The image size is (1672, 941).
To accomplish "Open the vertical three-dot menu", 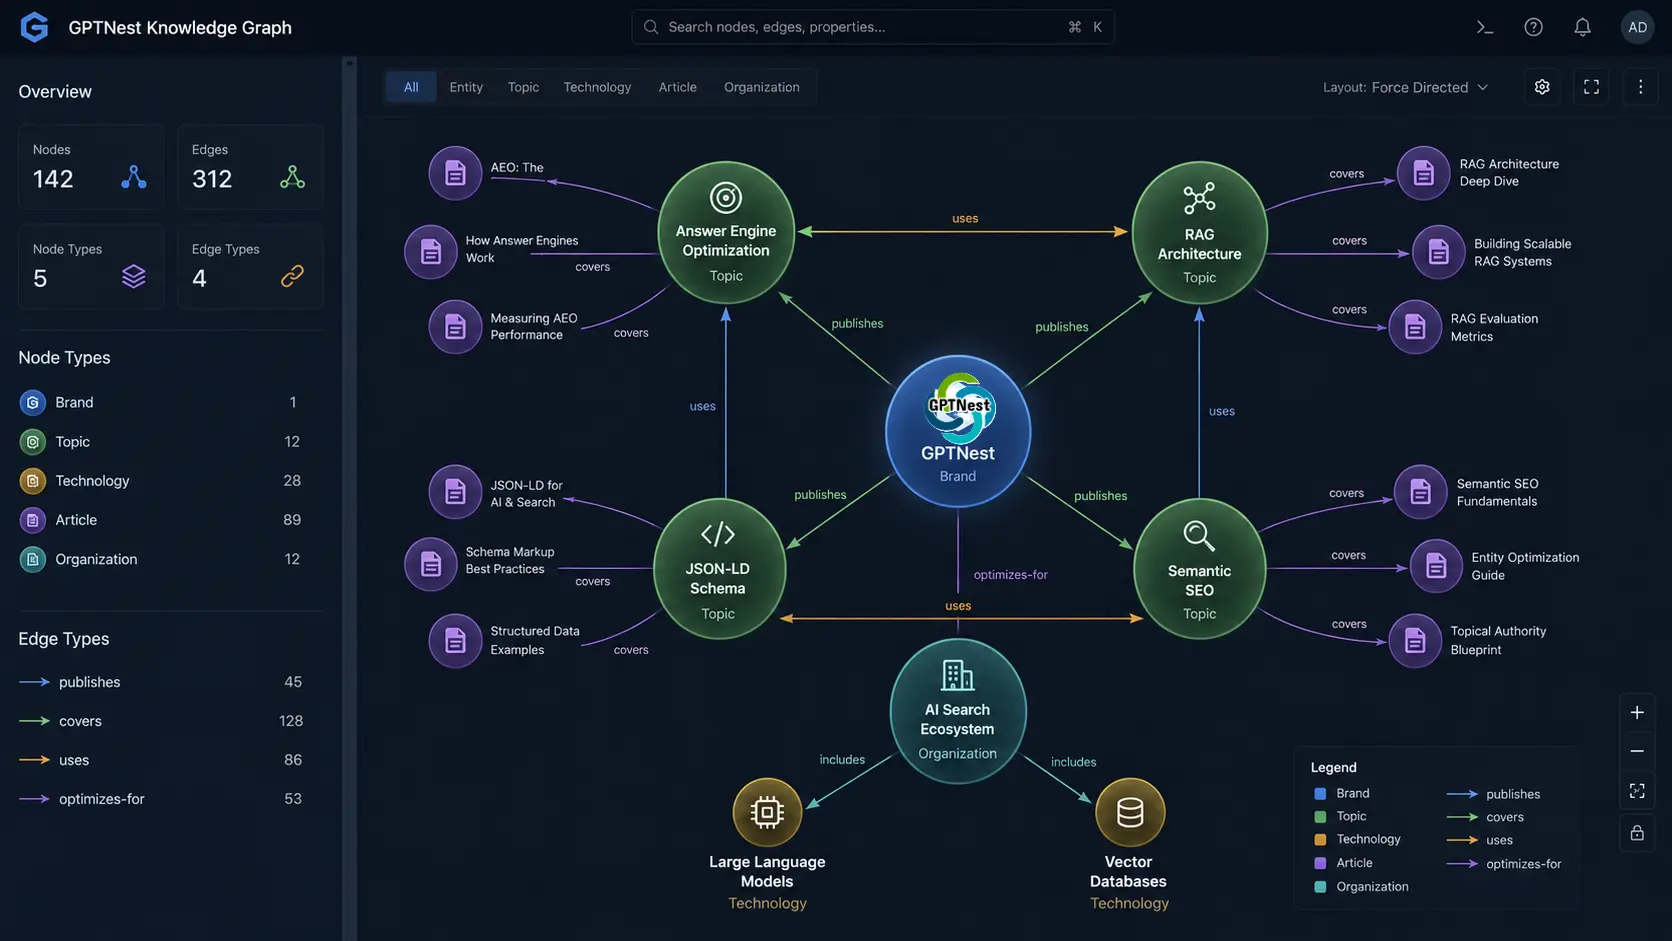I will (x=1640, y=87).
